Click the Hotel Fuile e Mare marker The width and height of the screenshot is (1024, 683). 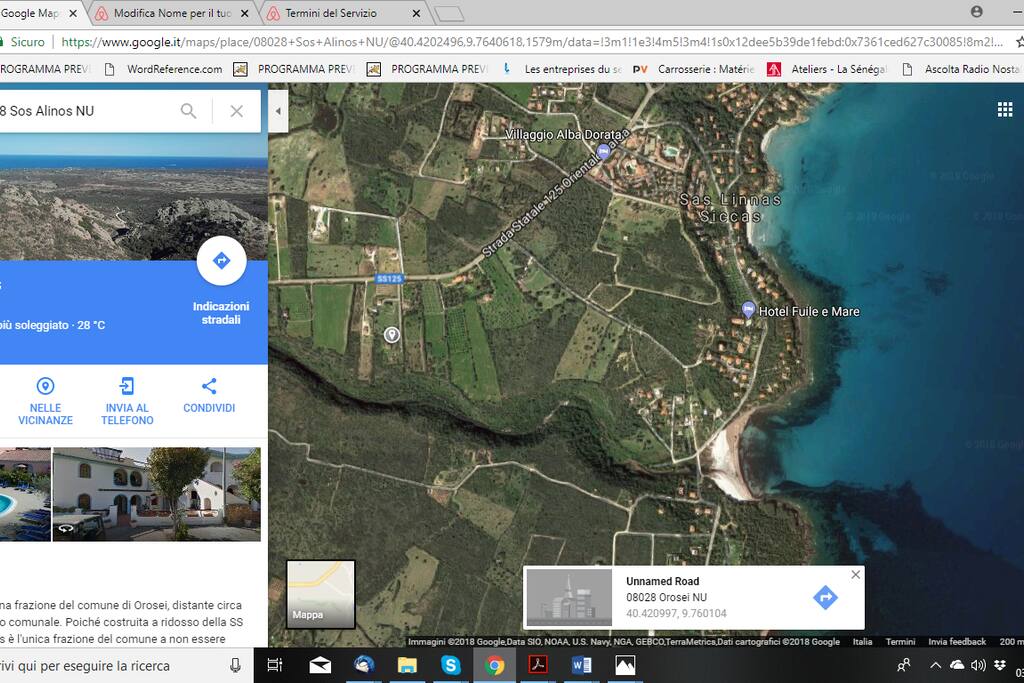(748, 310)
